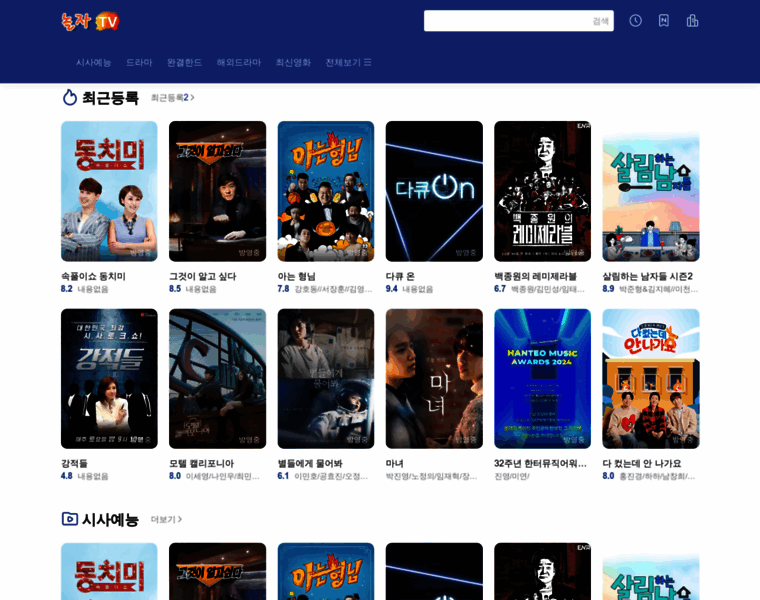Open 아는형님 poster in 시사예능 section
This screenshot has width=760, height=600.
[326, 571]
